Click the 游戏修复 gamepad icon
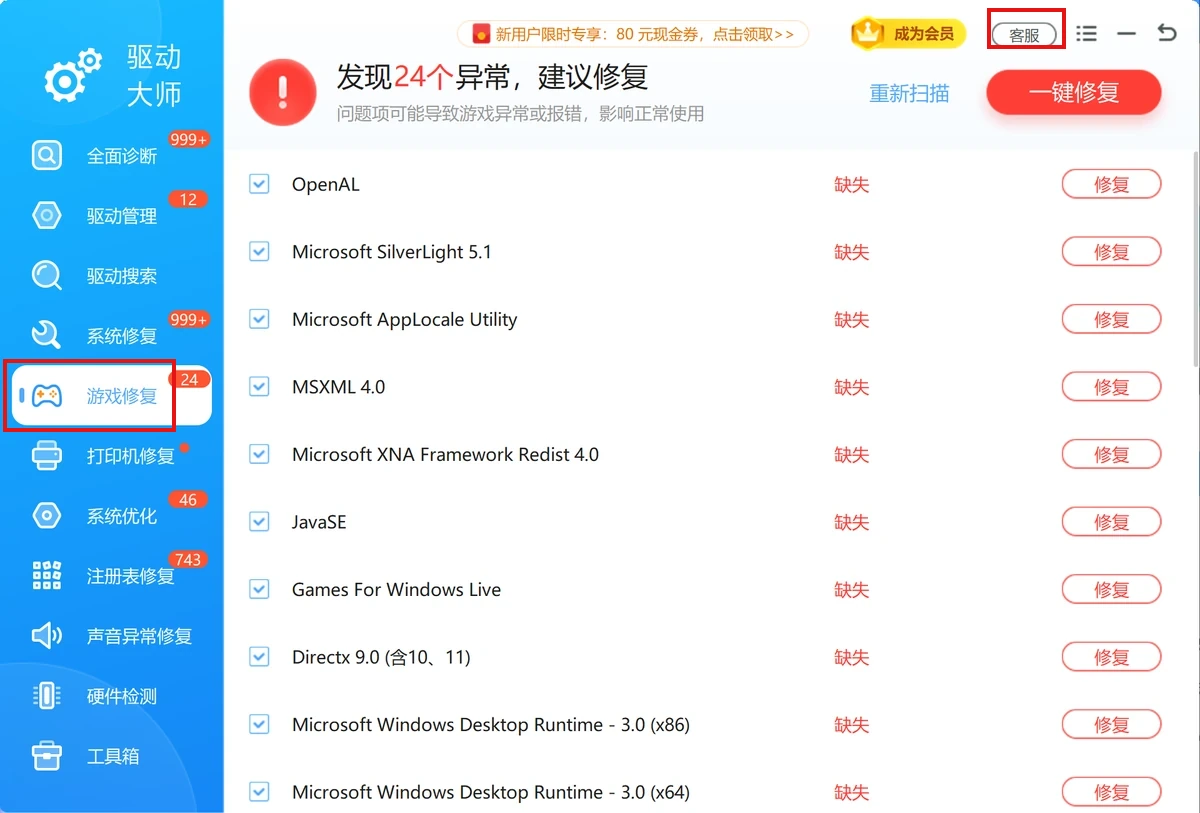The width and height of the screenshot is (1200, 813). [47, 396]
